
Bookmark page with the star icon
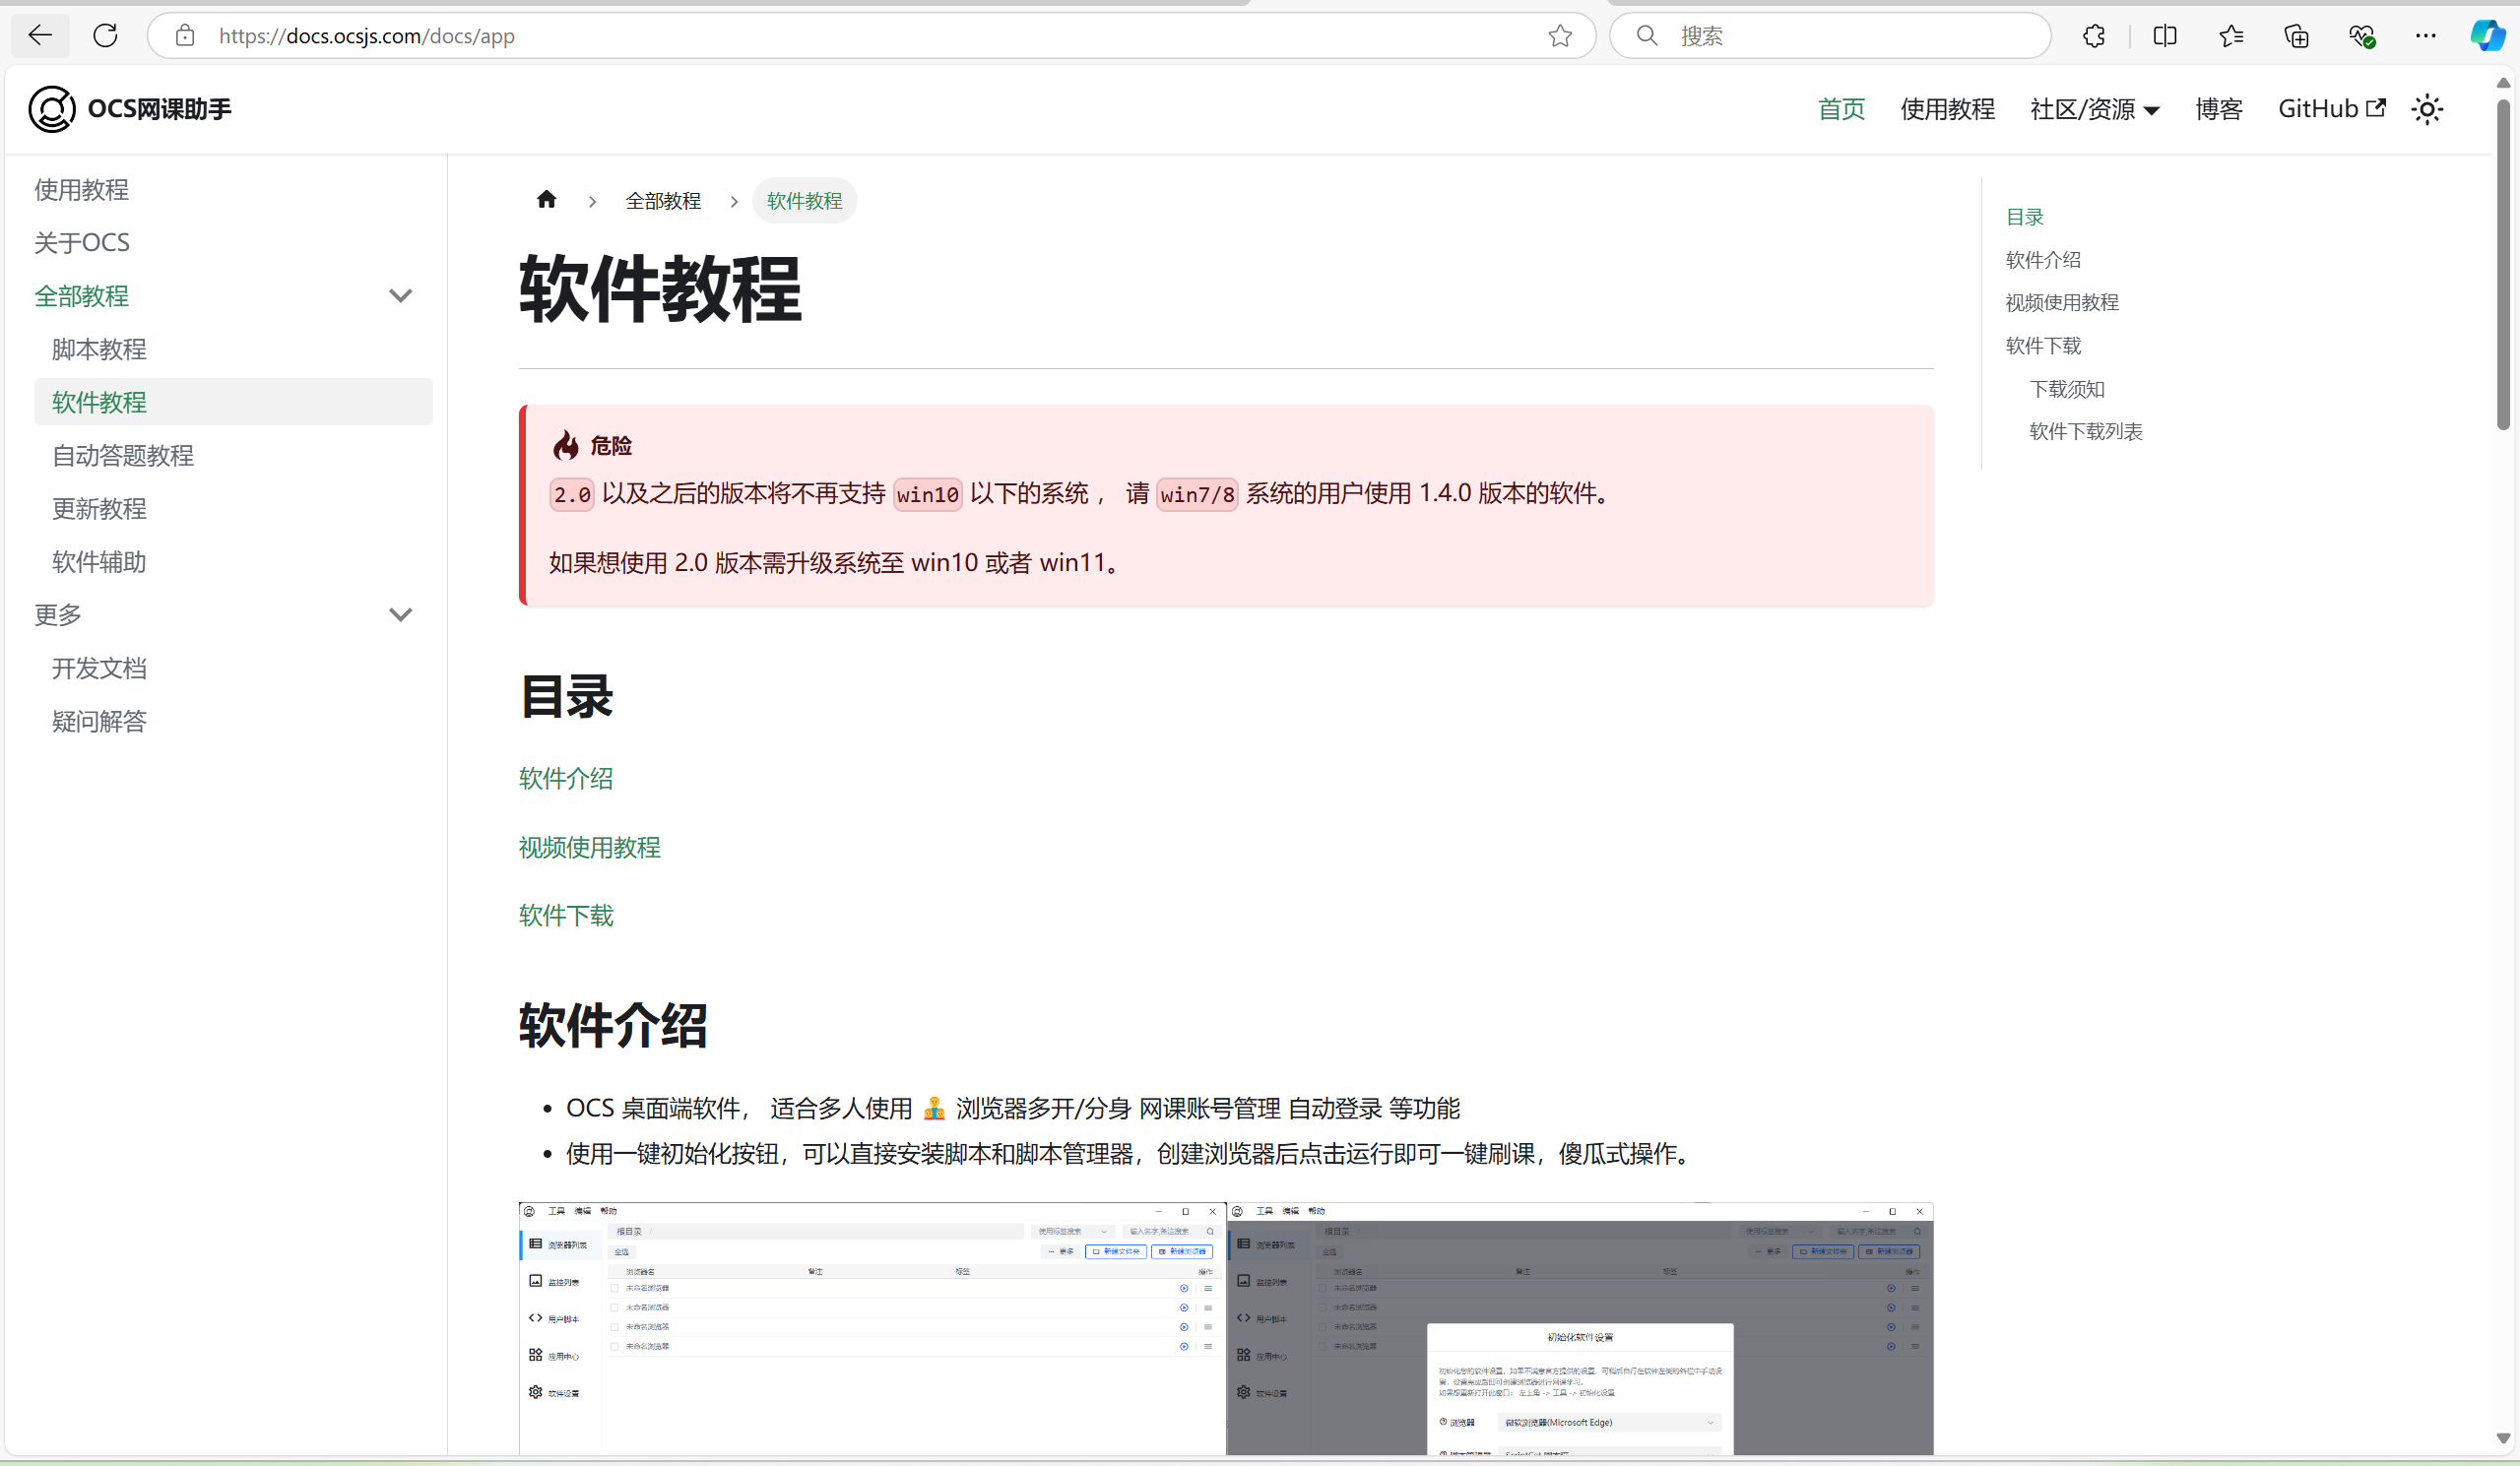[x=1559, y=36]
